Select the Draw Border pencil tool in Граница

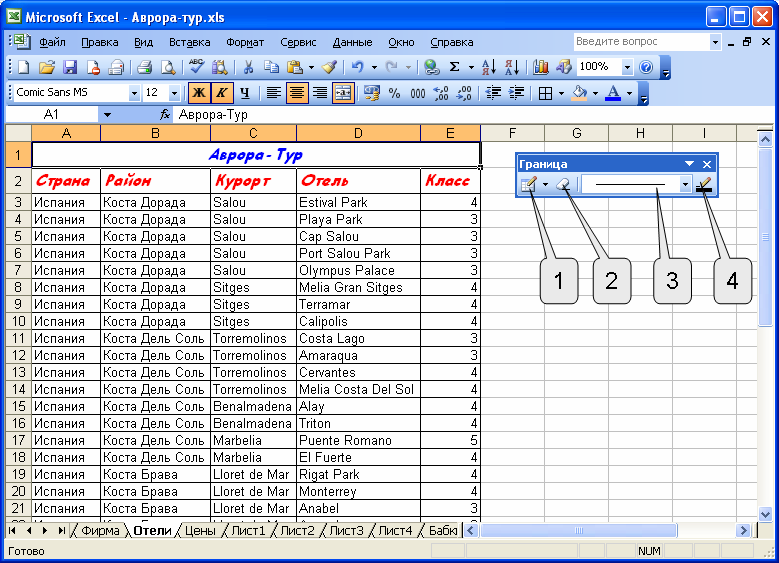(x=529, y=184)
